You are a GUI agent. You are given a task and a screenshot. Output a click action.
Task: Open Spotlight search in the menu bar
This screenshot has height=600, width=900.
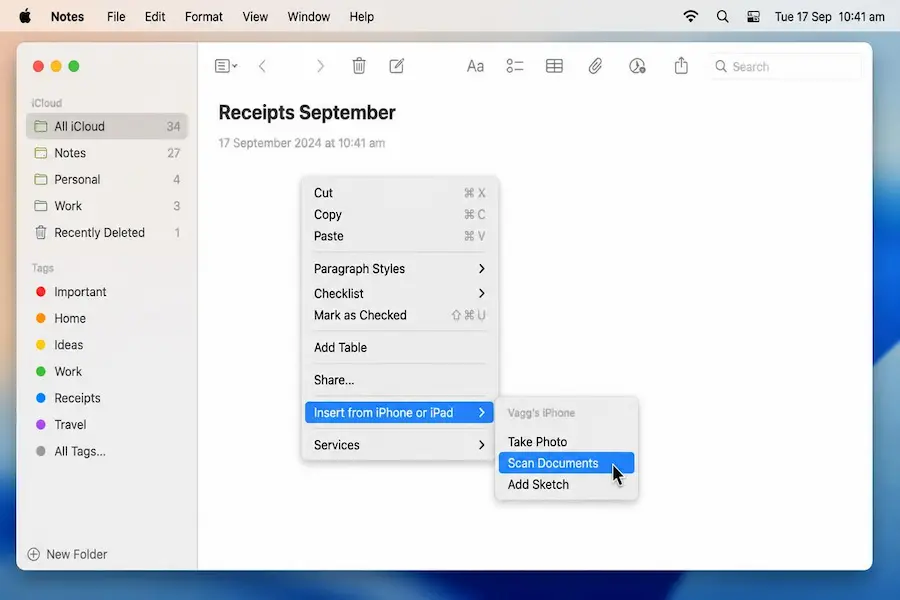723,17
